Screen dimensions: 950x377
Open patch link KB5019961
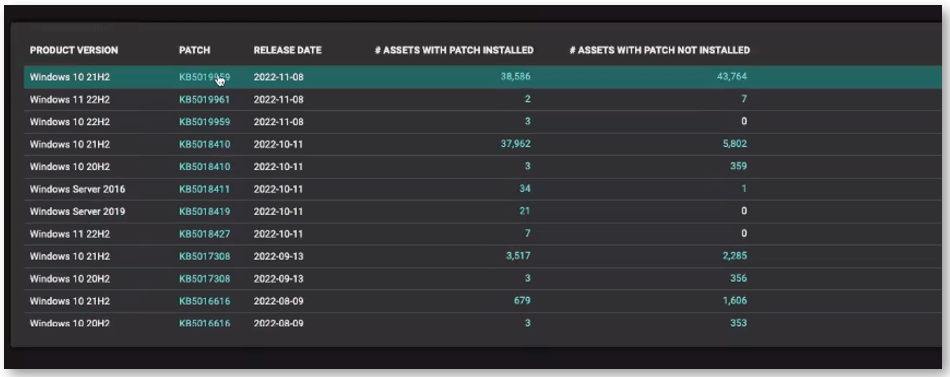pos(204,99)
